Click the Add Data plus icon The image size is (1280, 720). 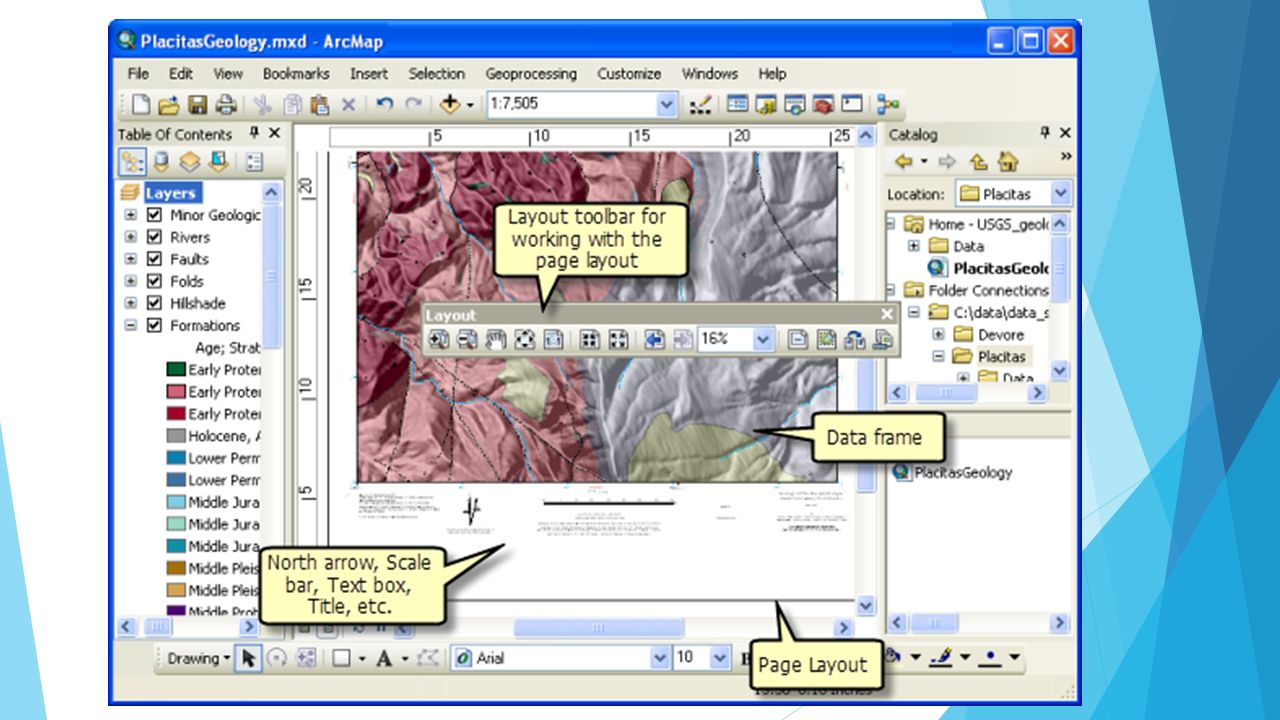[450, 104]
